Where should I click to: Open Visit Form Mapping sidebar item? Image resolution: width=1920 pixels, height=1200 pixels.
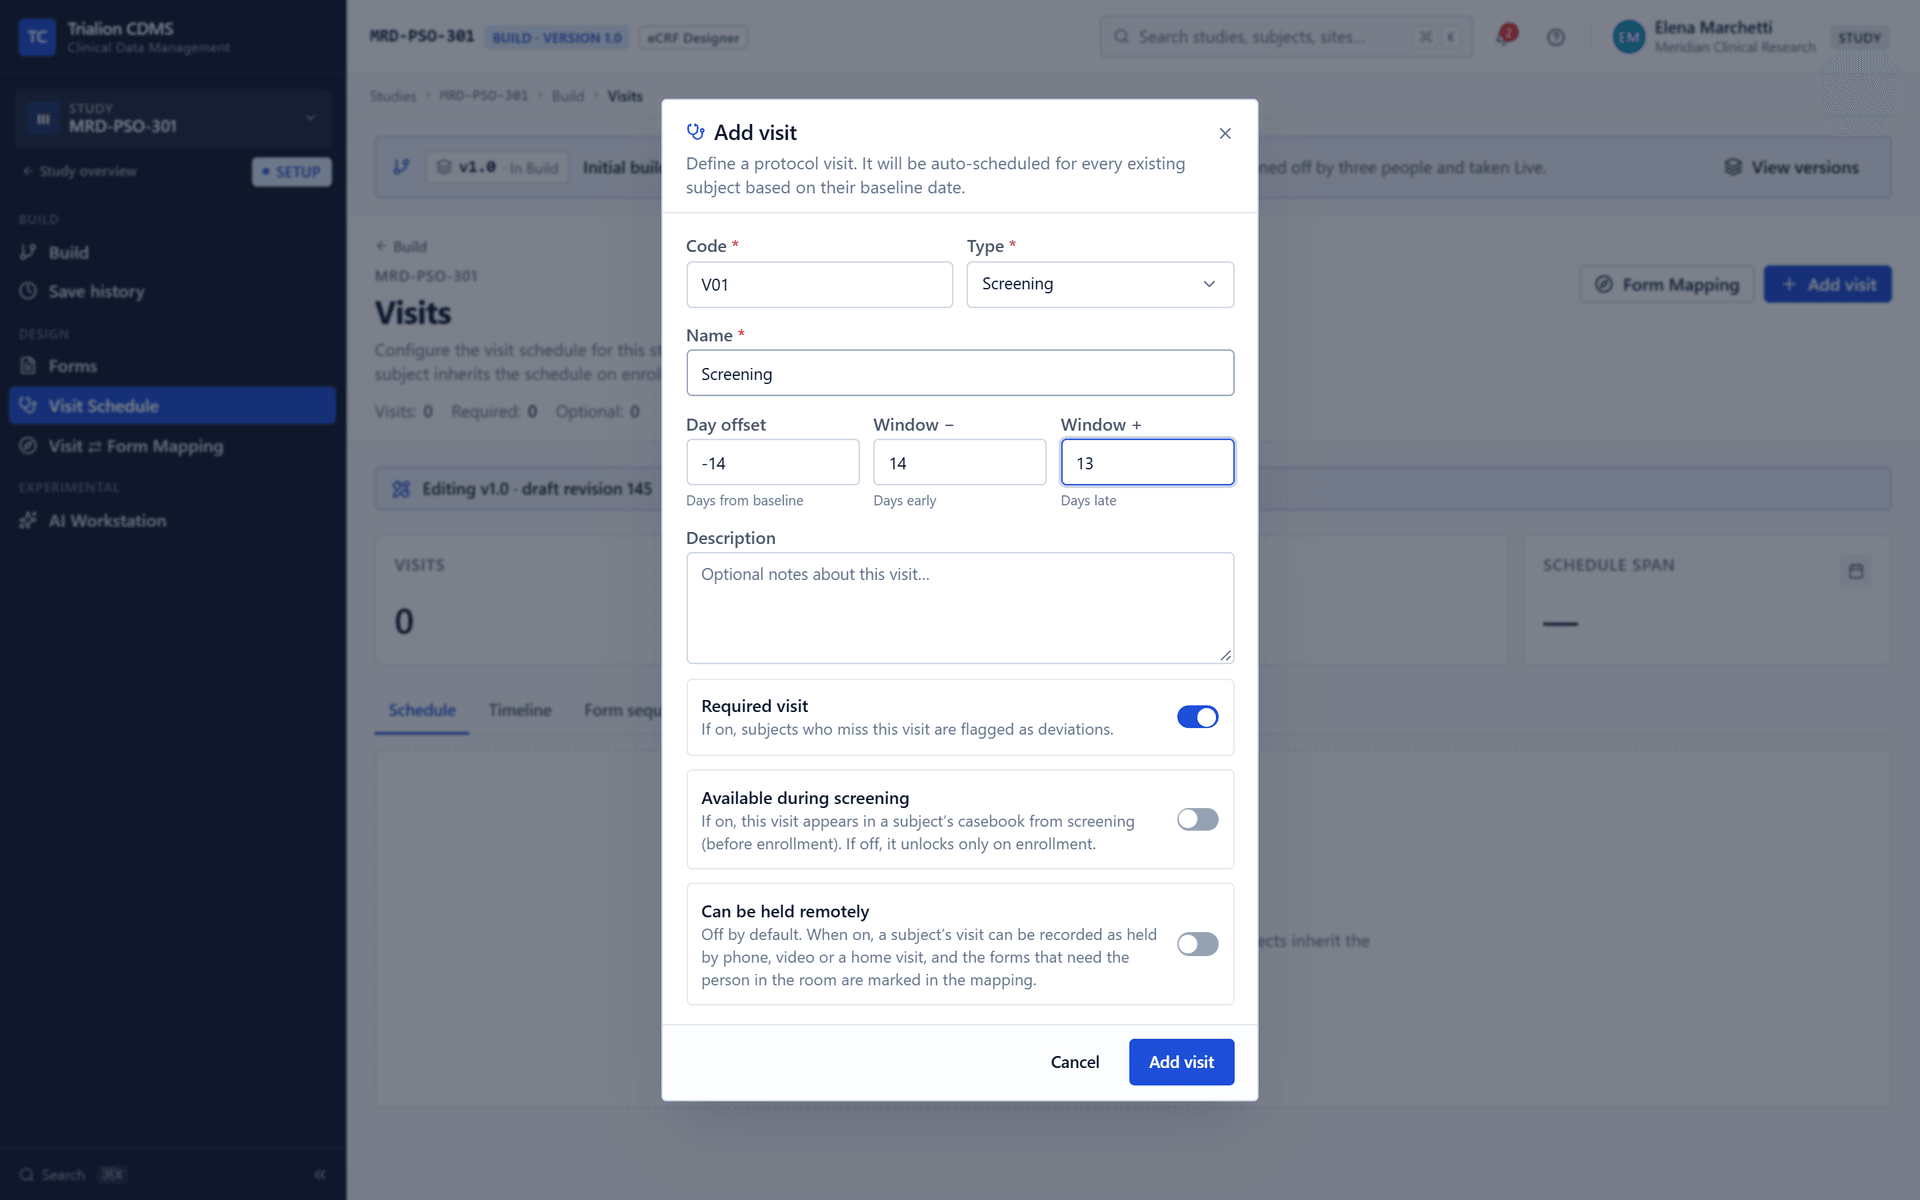pos(173,446)
